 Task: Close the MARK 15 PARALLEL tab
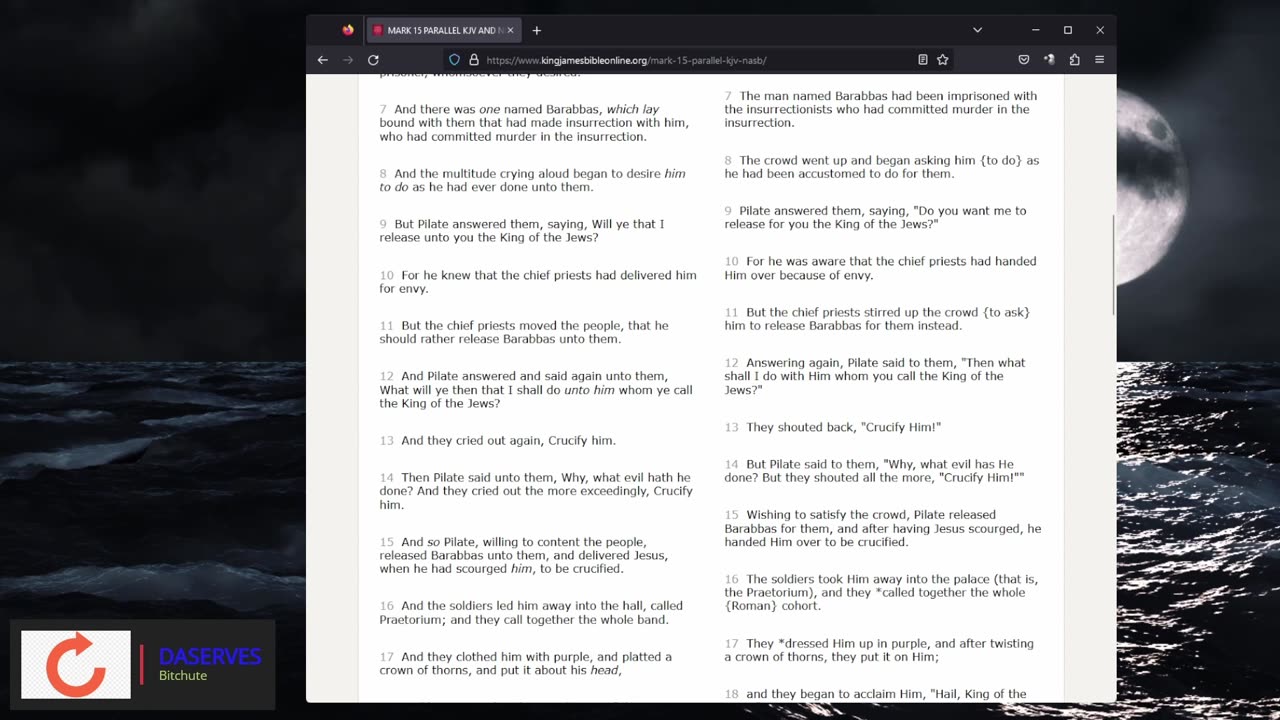click(510, 30)
